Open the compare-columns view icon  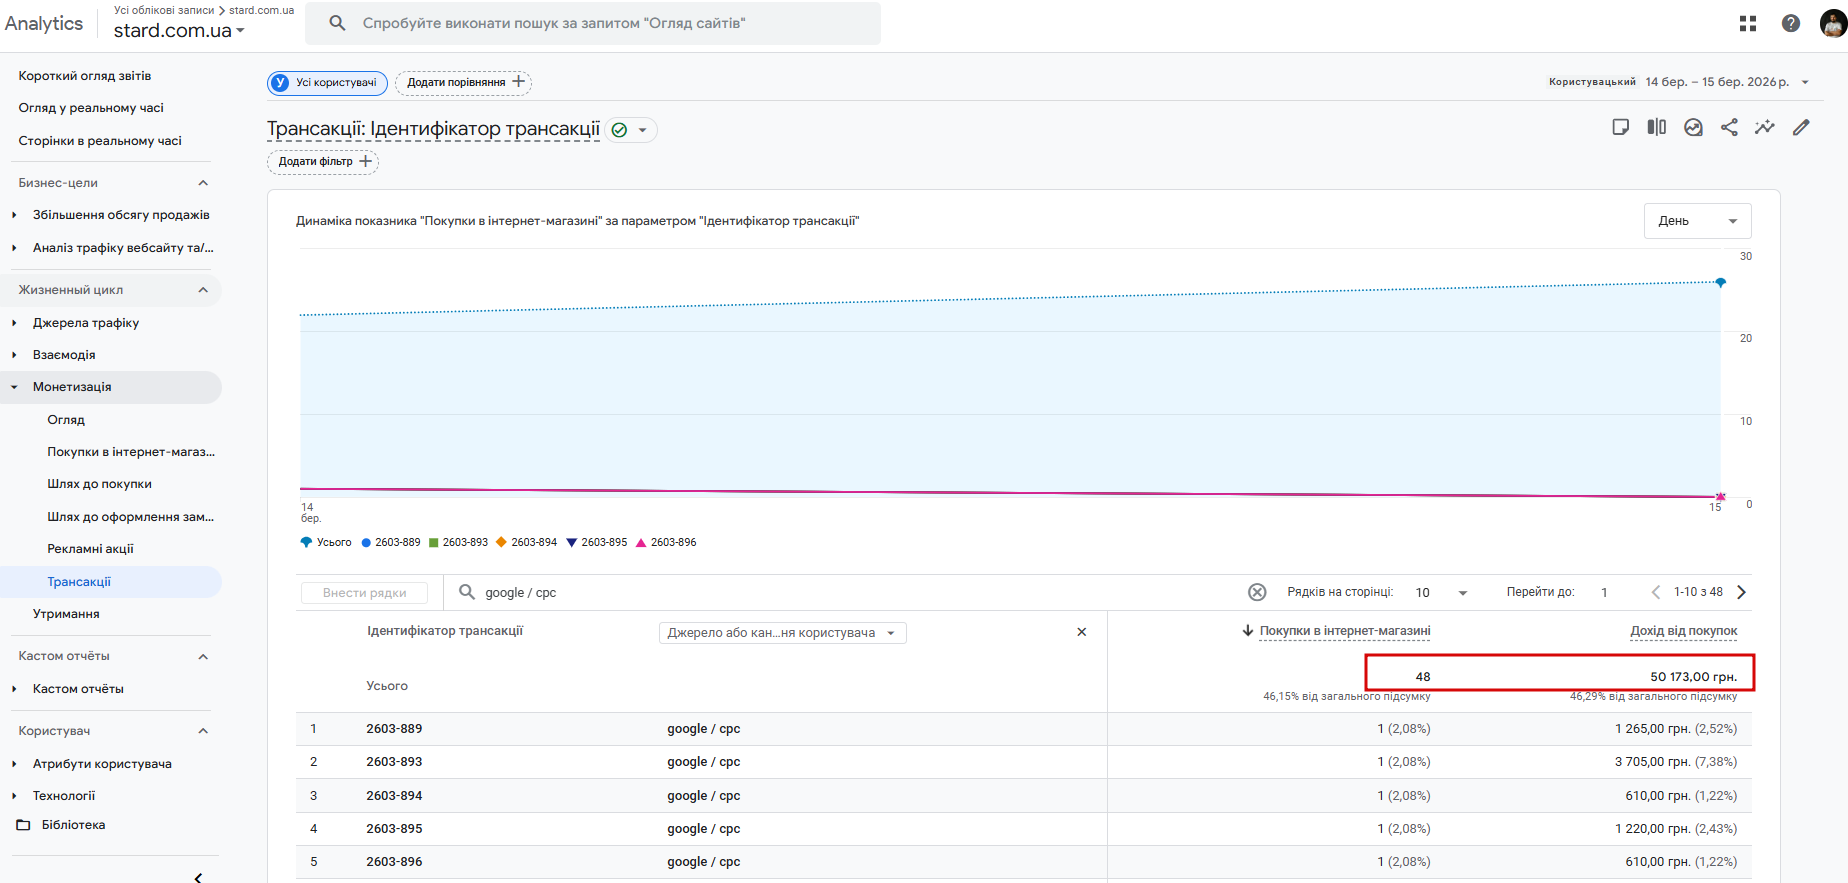[x=1657, y=127]
